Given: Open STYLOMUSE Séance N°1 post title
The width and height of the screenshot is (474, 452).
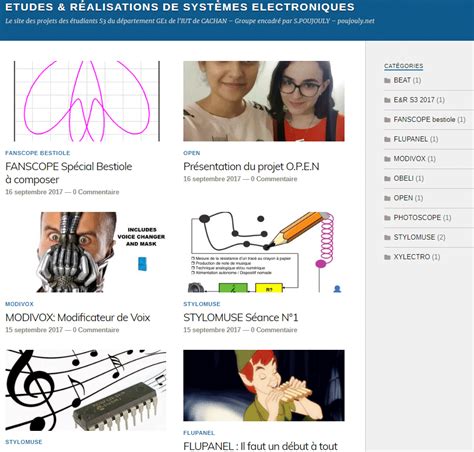Looking at the screenshot, I should [x=241, y=317].
